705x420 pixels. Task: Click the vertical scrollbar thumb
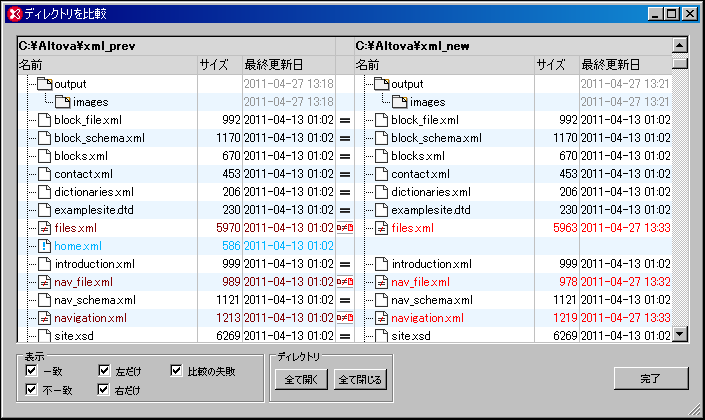680,62
